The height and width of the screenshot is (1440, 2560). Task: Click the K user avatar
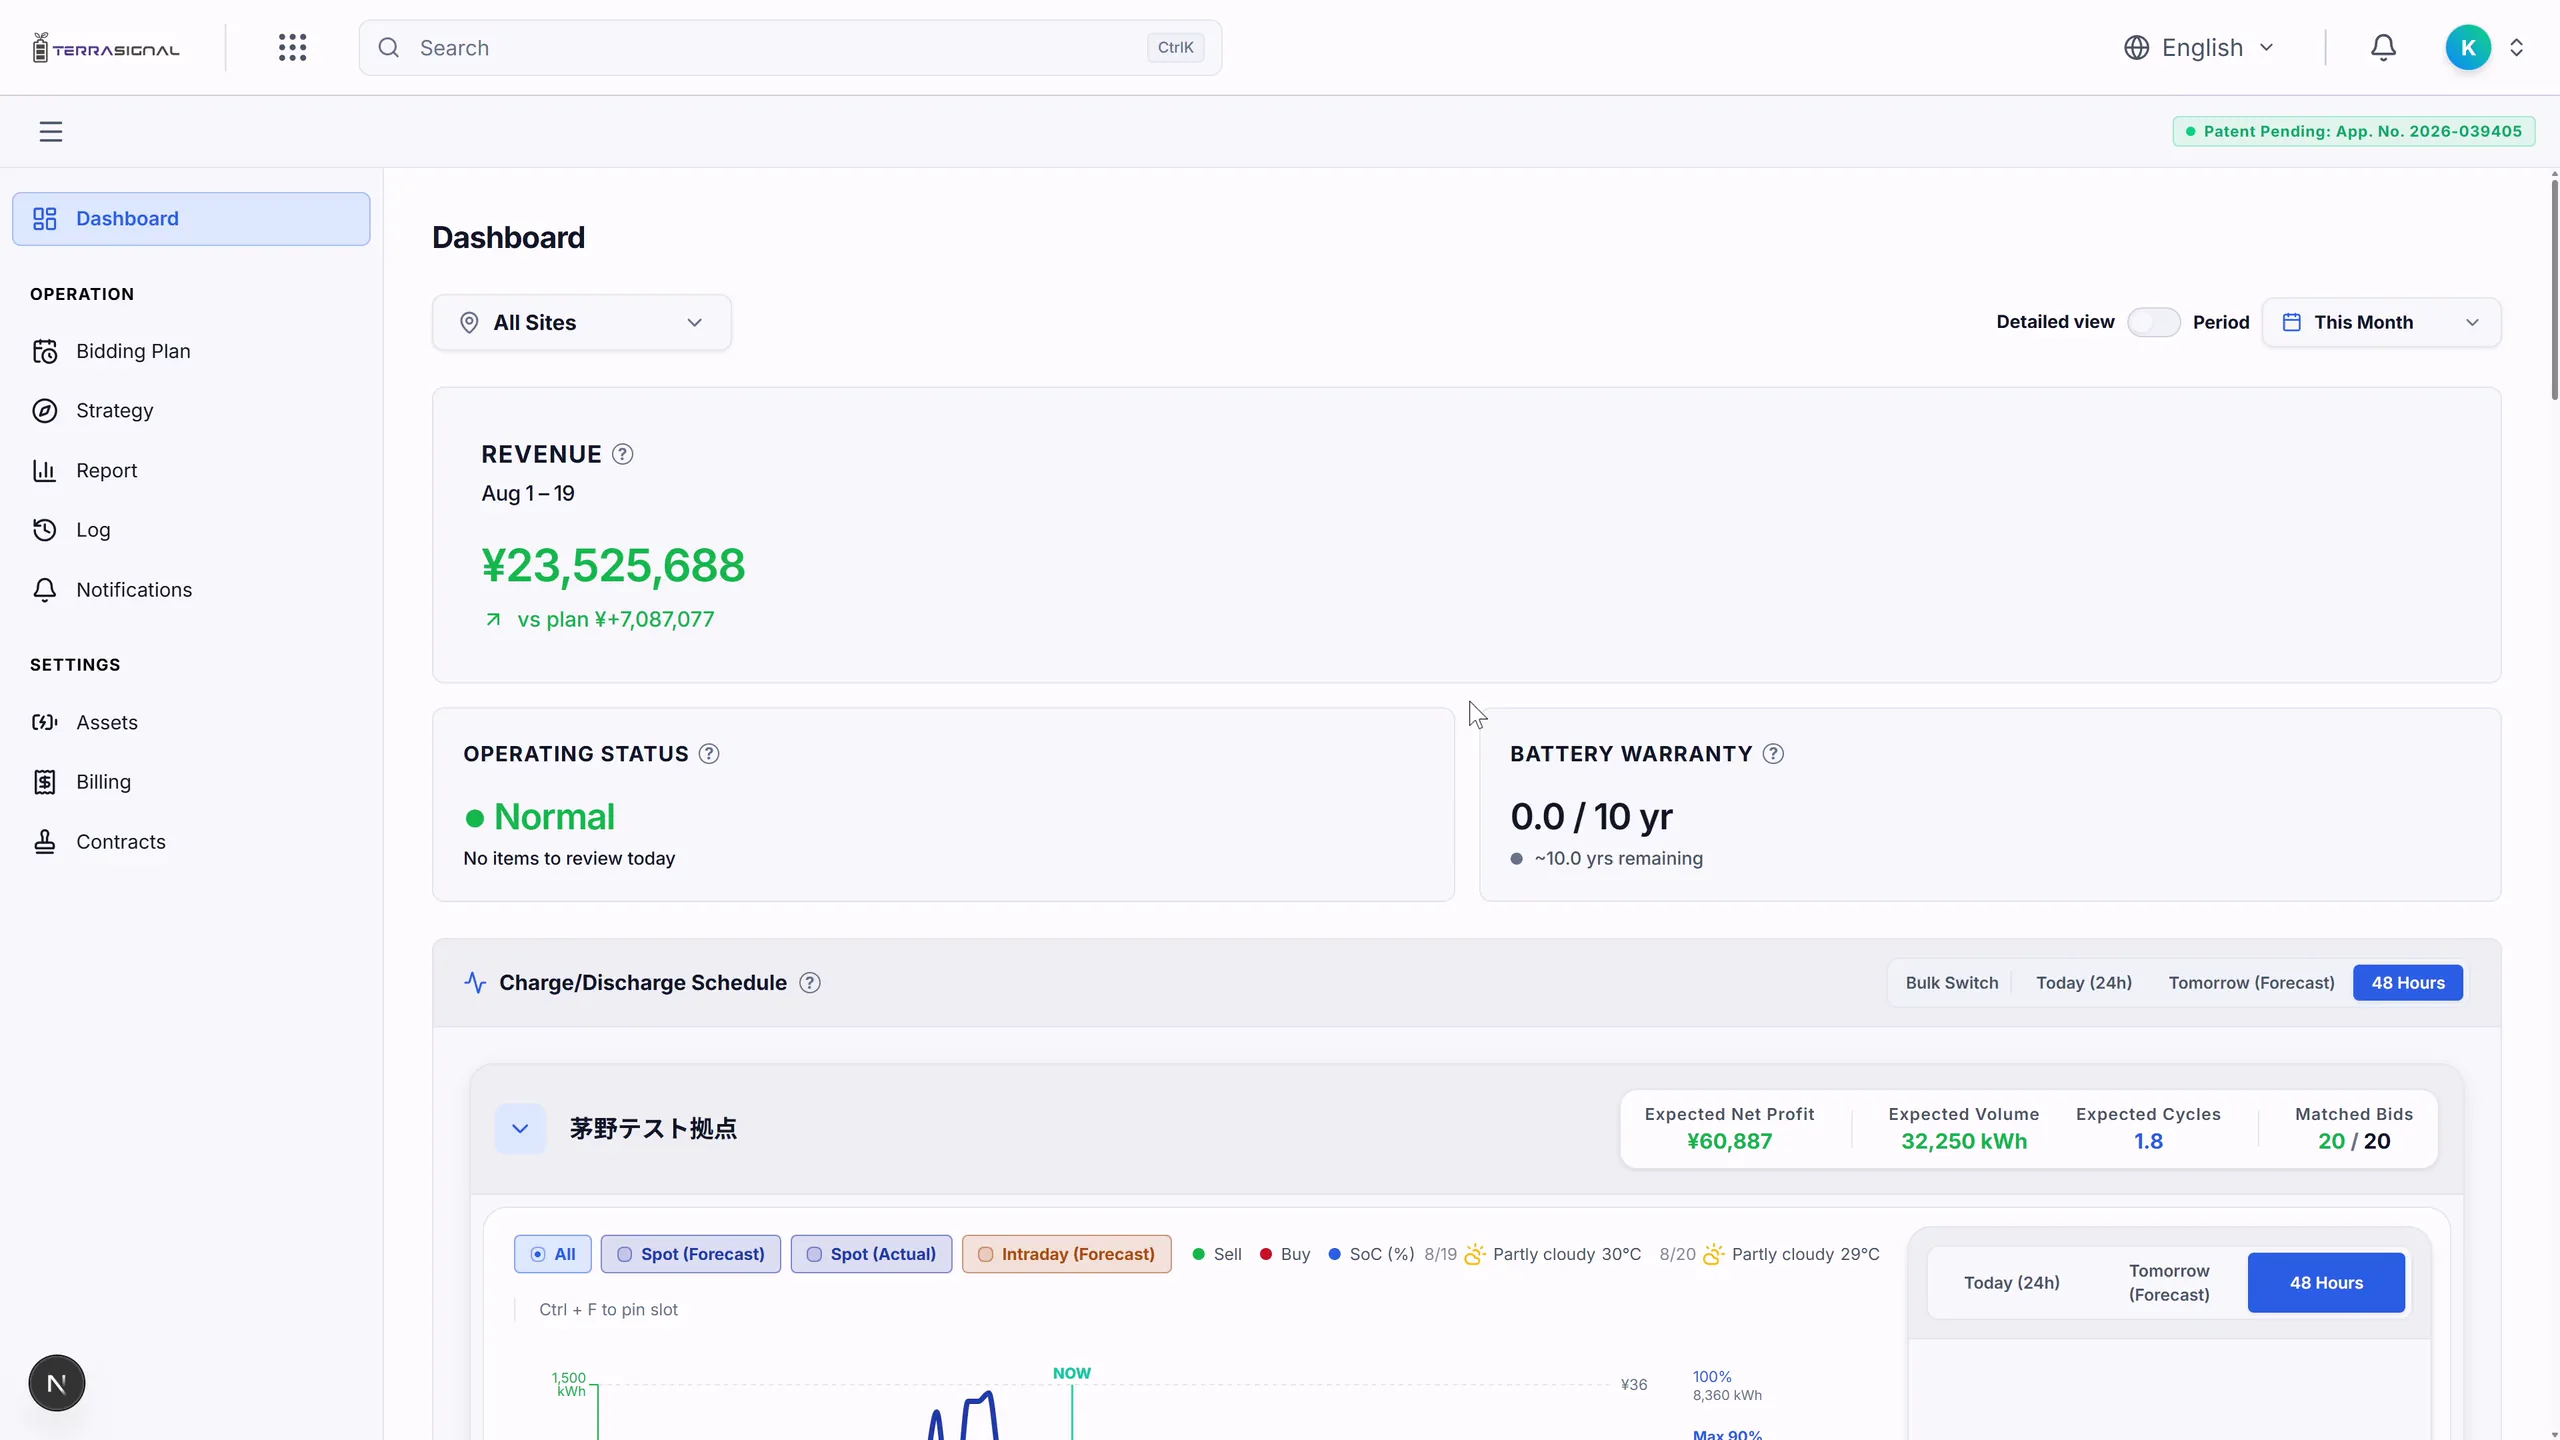2468,48
